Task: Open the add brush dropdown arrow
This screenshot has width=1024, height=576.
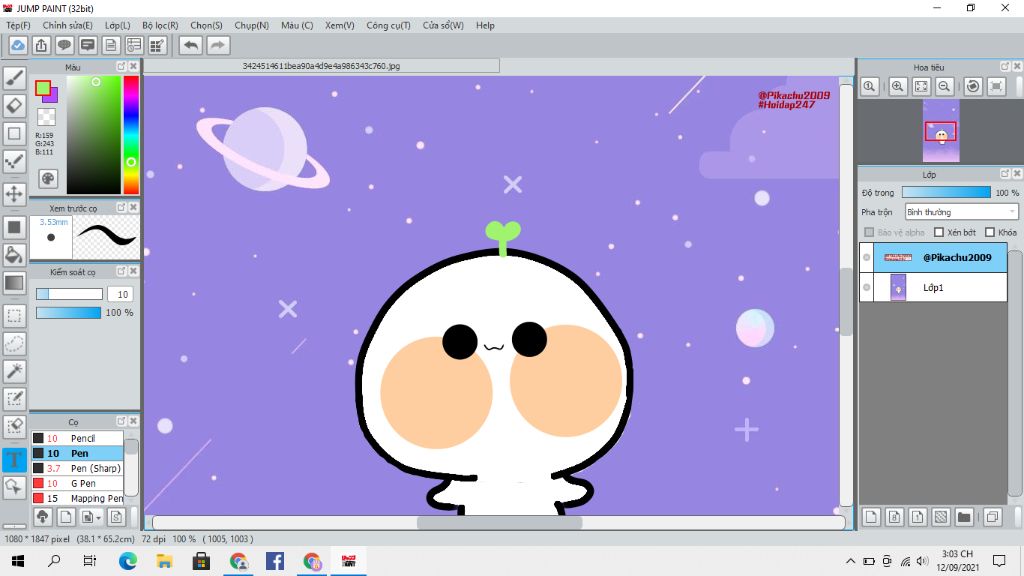Action: coord(98,518)
